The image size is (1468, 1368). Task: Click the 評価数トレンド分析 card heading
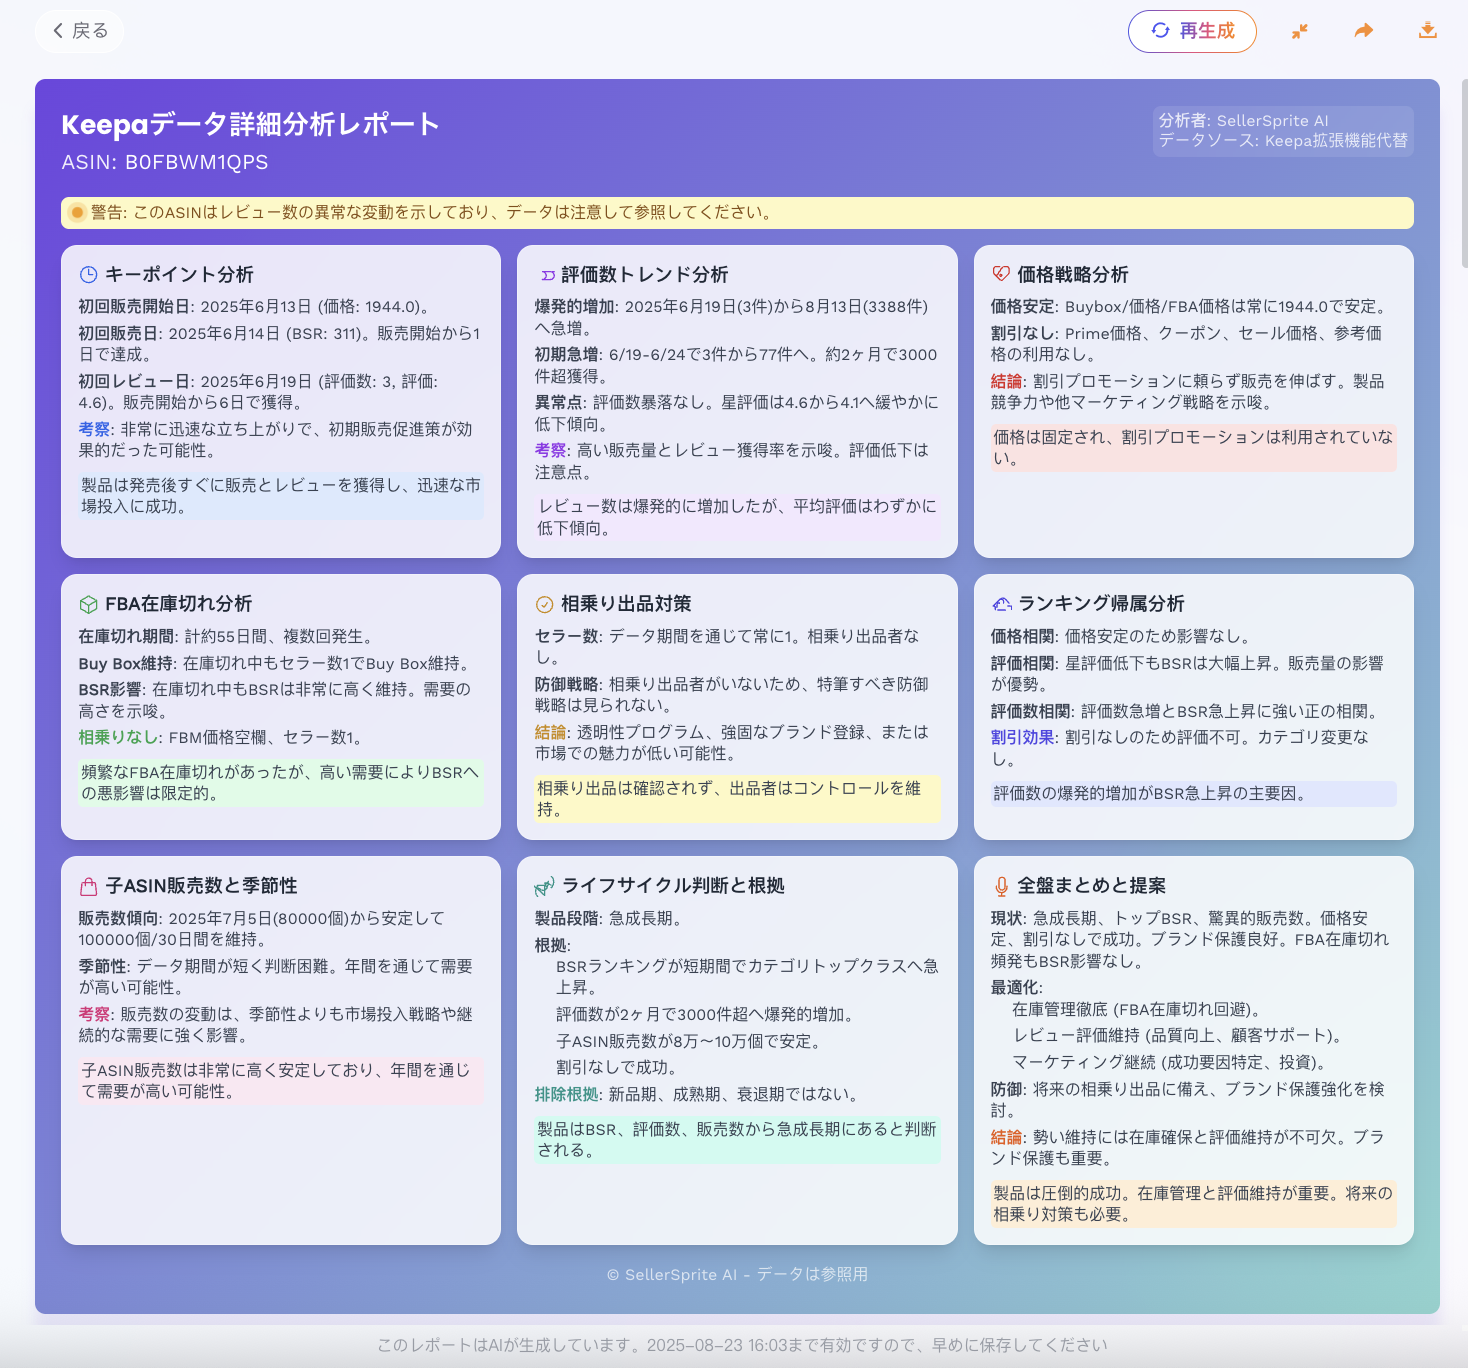644,275
